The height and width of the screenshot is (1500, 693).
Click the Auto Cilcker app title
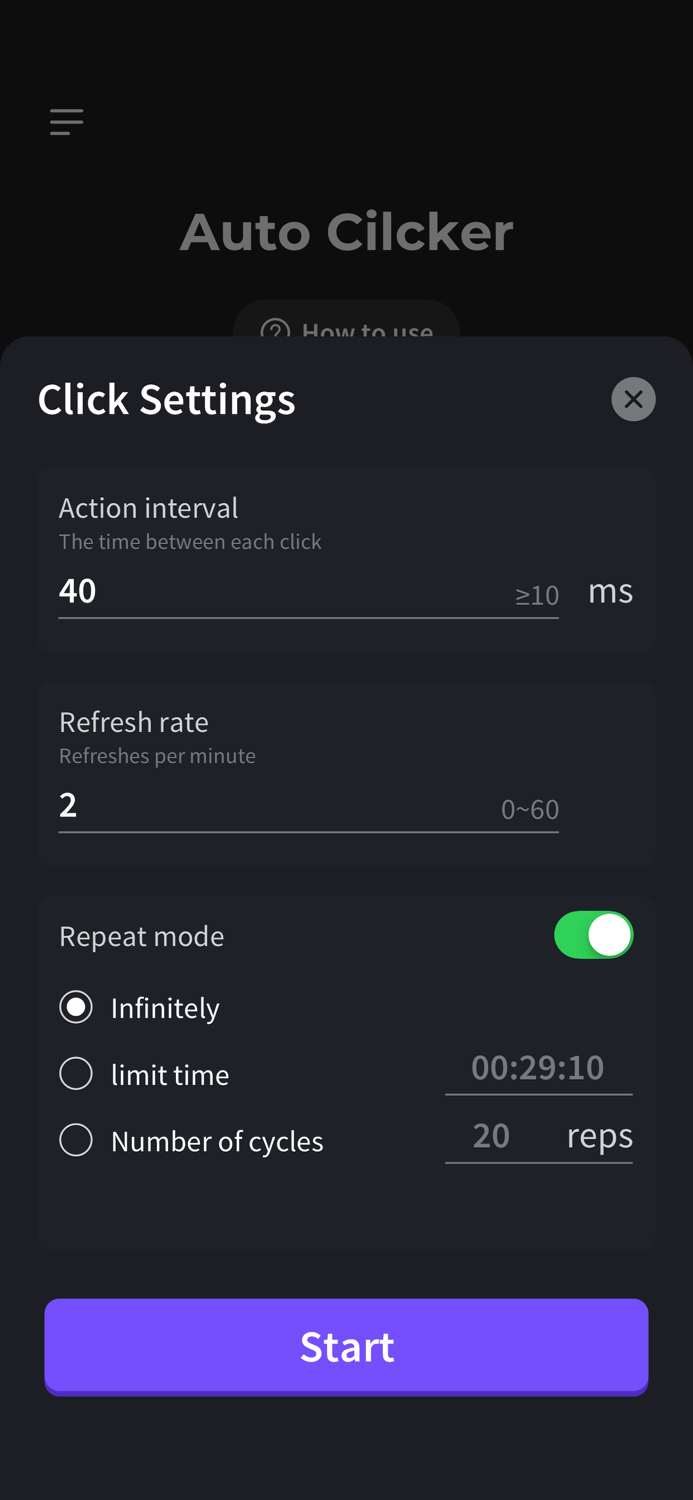pos(346,231)
